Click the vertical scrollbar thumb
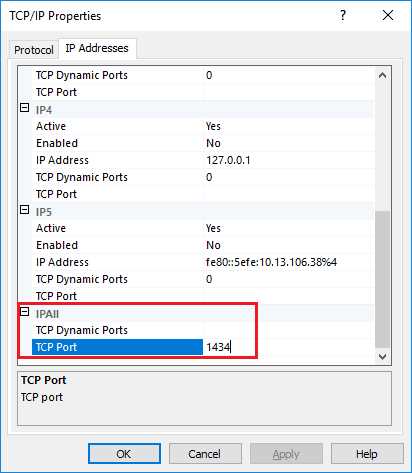 (x=382, y=279)
